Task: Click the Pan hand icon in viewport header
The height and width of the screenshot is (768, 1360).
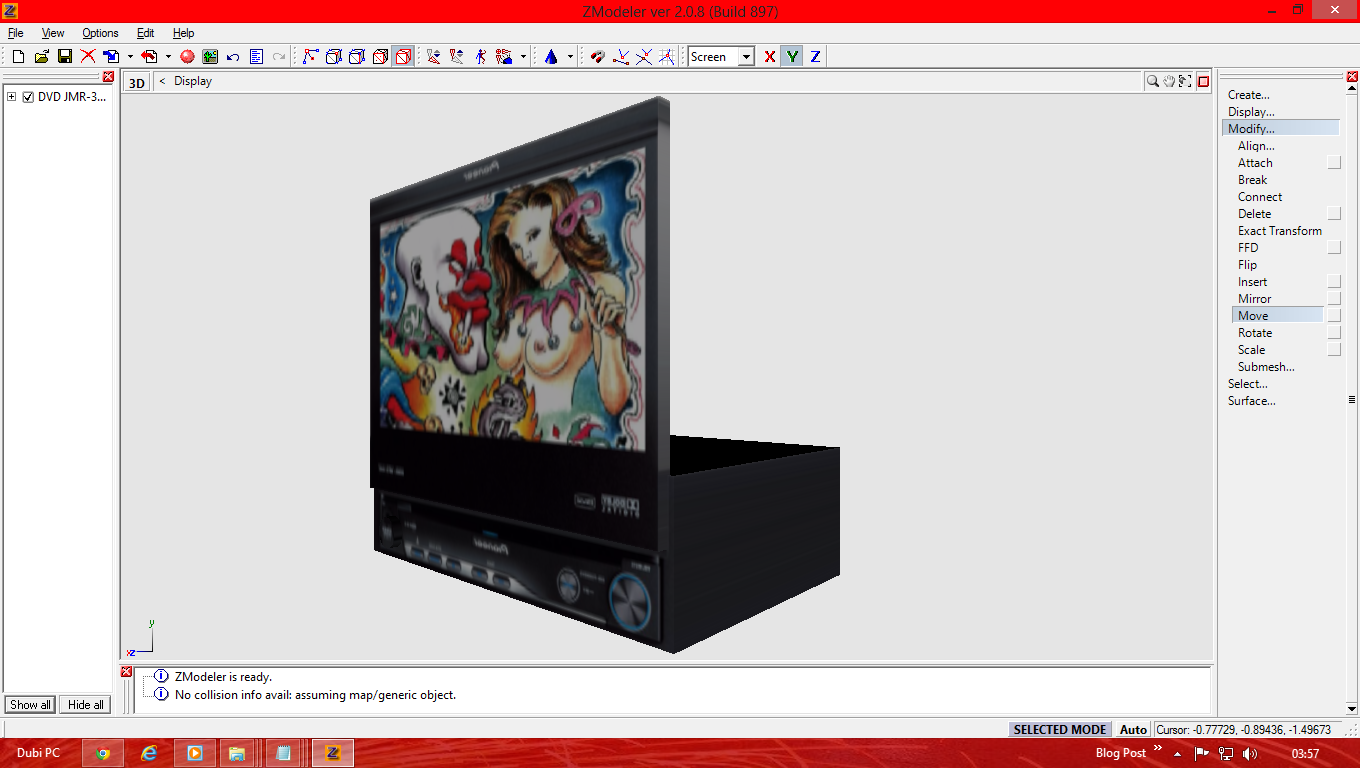Action: [1168, 81]
